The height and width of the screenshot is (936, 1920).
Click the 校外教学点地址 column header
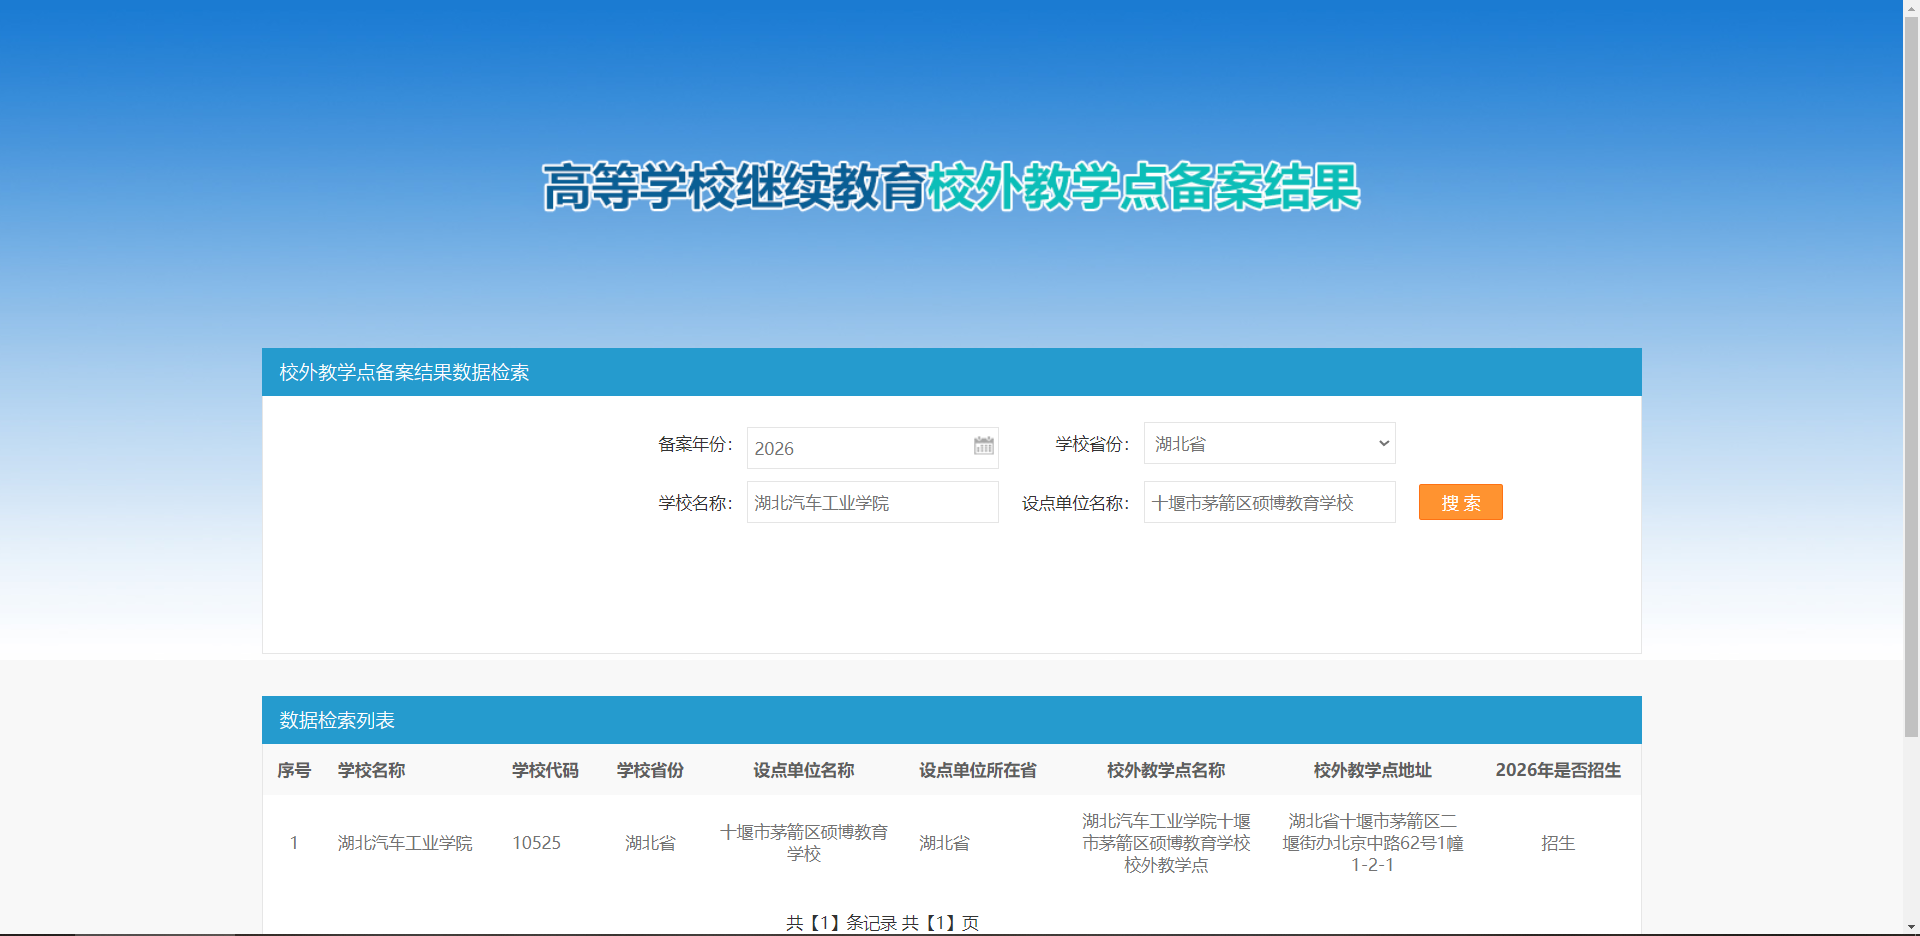coord(1373,770)
